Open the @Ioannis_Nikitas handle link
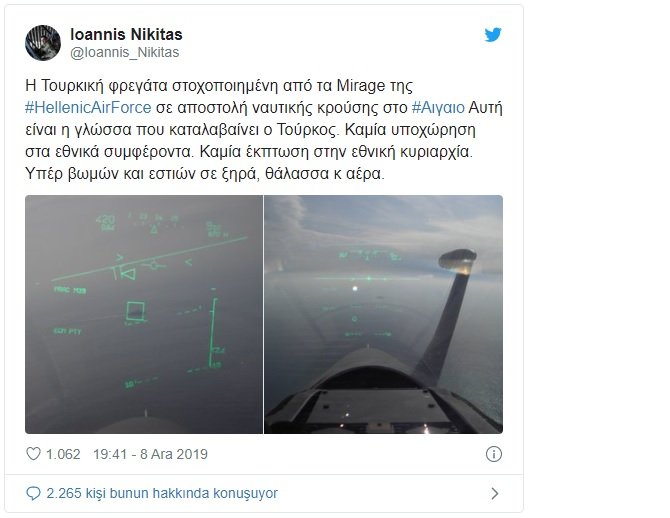The image size is (670, 518). tap(124, 52)
